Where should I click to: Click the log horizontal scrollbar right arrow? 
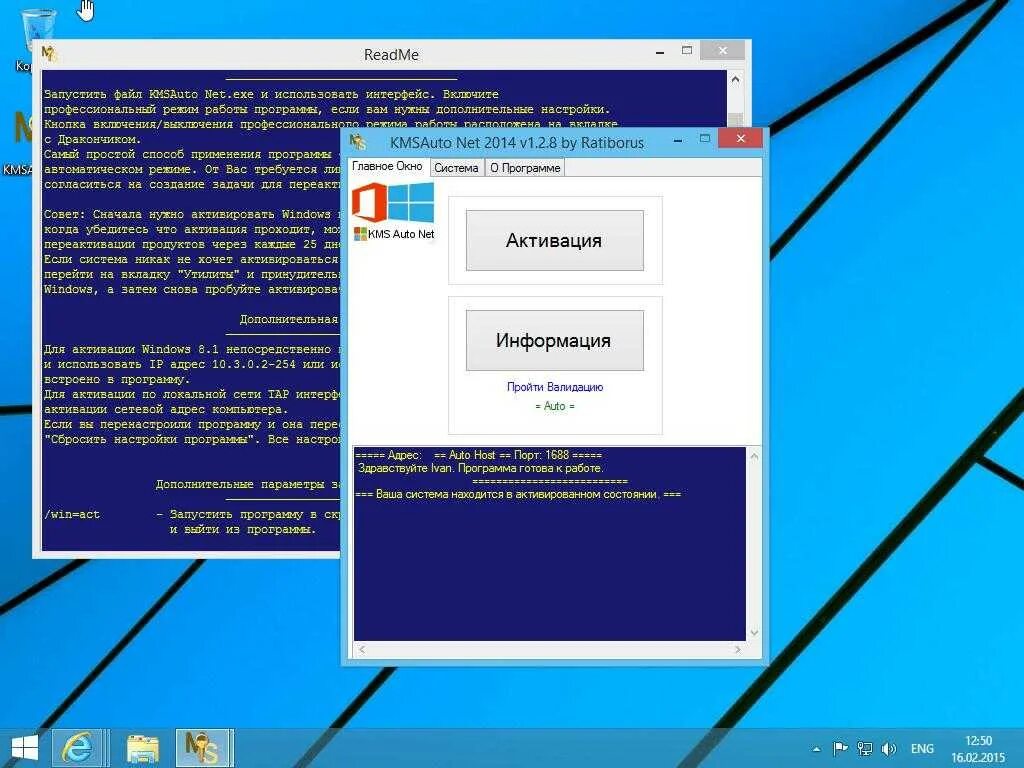click(738, 649)
